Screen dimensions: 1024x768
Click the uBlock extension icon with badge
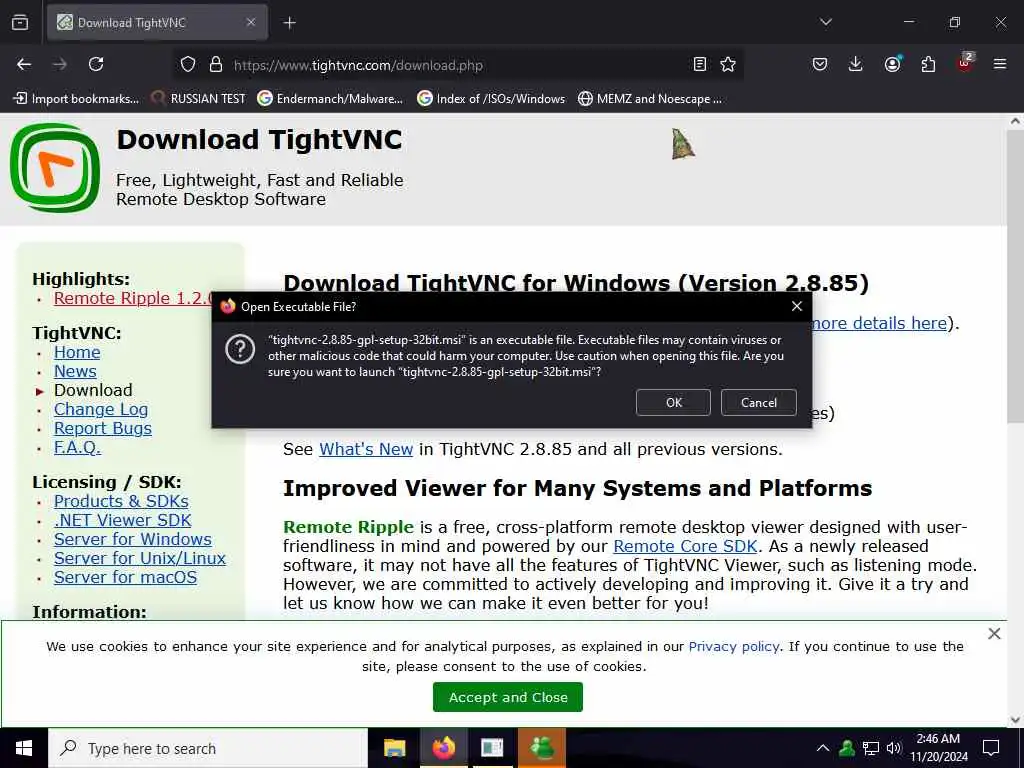[x=965, y=63]
